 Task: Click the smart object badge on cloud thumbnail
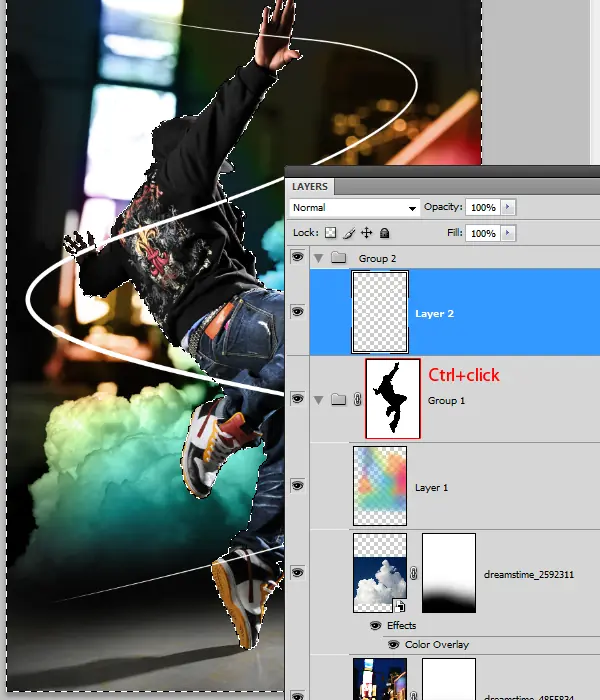point(400,606)
